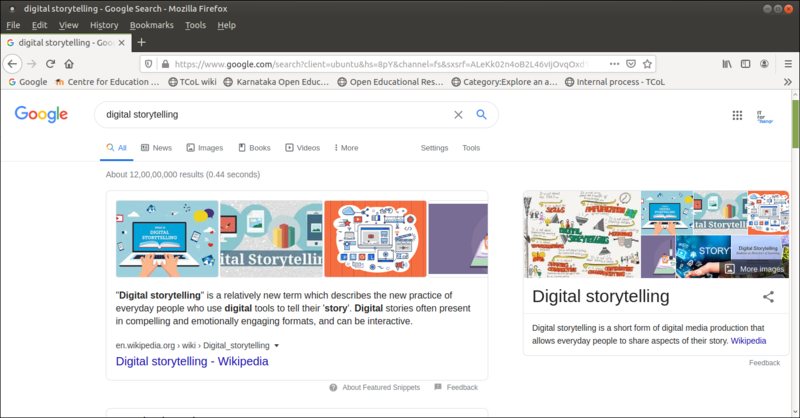
Task: Open search Tools under the search bar
Action: (x=471, y=147)
